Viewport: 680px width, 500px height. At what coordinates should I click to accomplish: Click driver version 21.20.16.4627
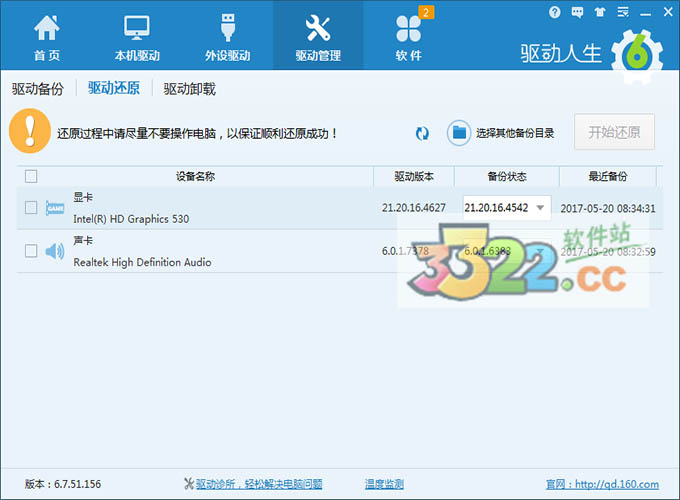413,208
